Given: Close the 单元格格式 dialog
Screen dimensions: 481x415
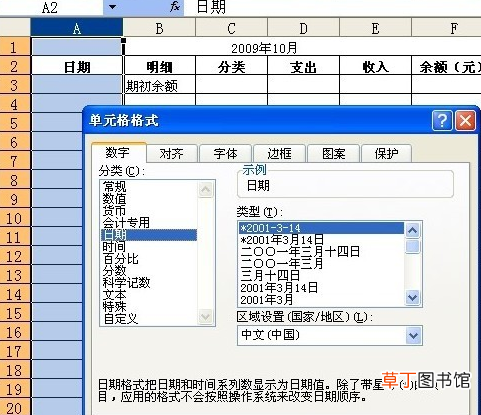Looking at the screenshot, I should [465, 120].
